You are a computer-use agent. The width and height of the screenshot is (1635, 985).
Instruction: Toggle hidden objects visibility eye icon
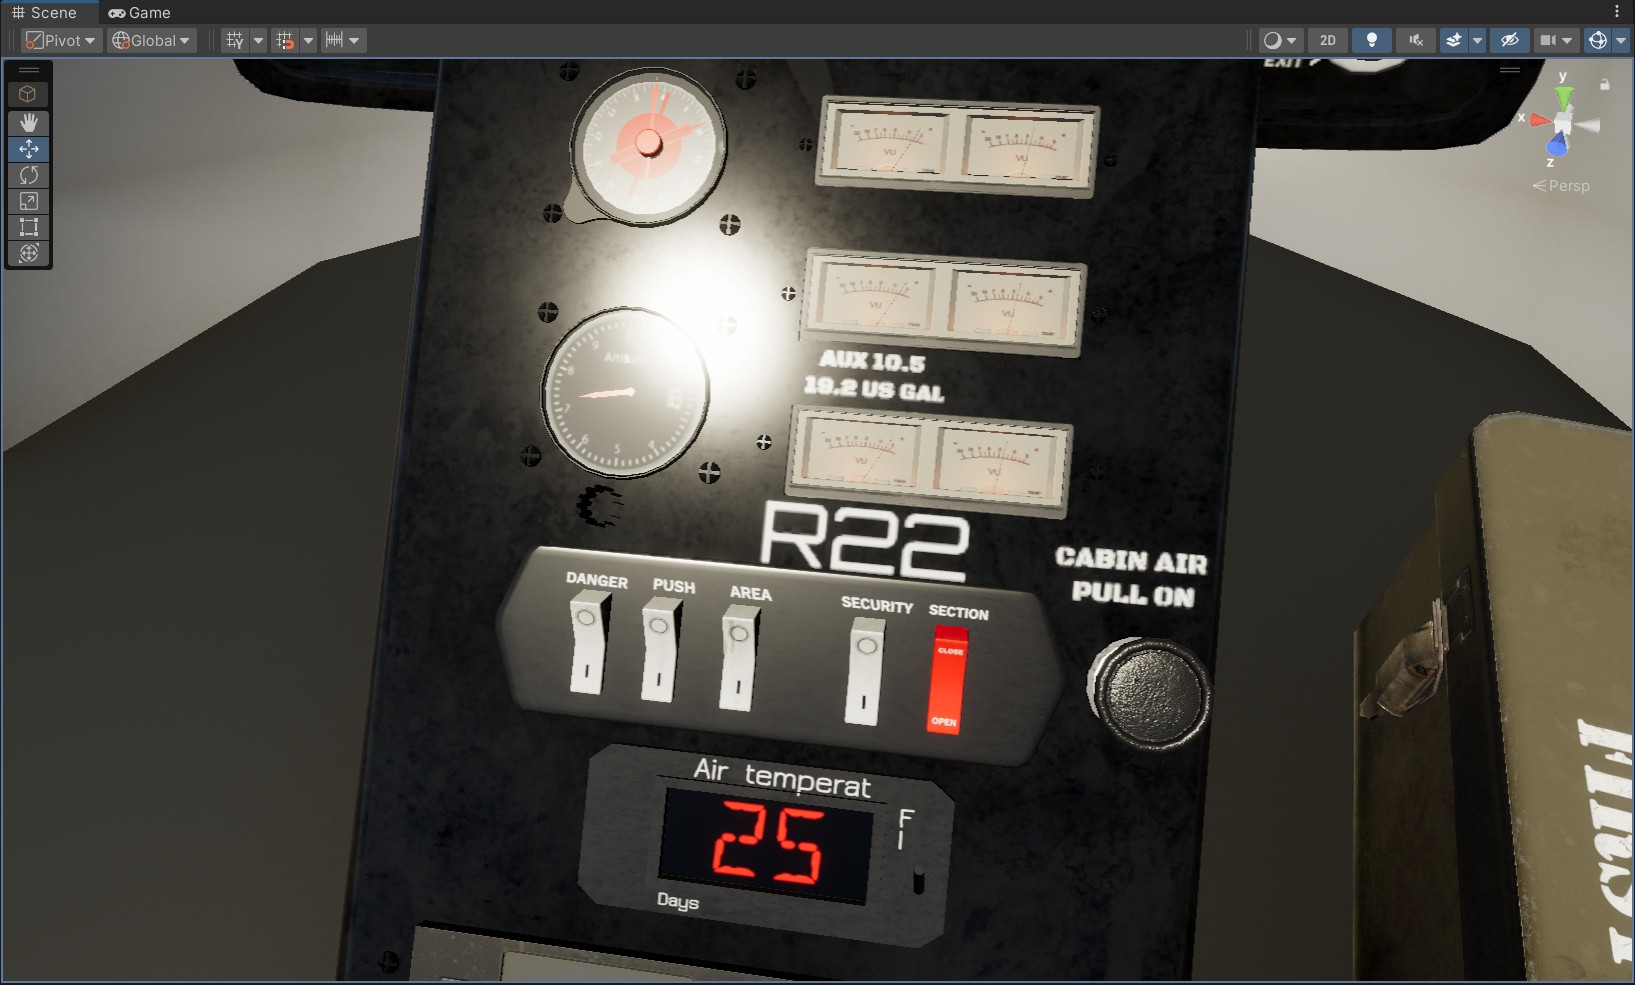coord(1510,40)
